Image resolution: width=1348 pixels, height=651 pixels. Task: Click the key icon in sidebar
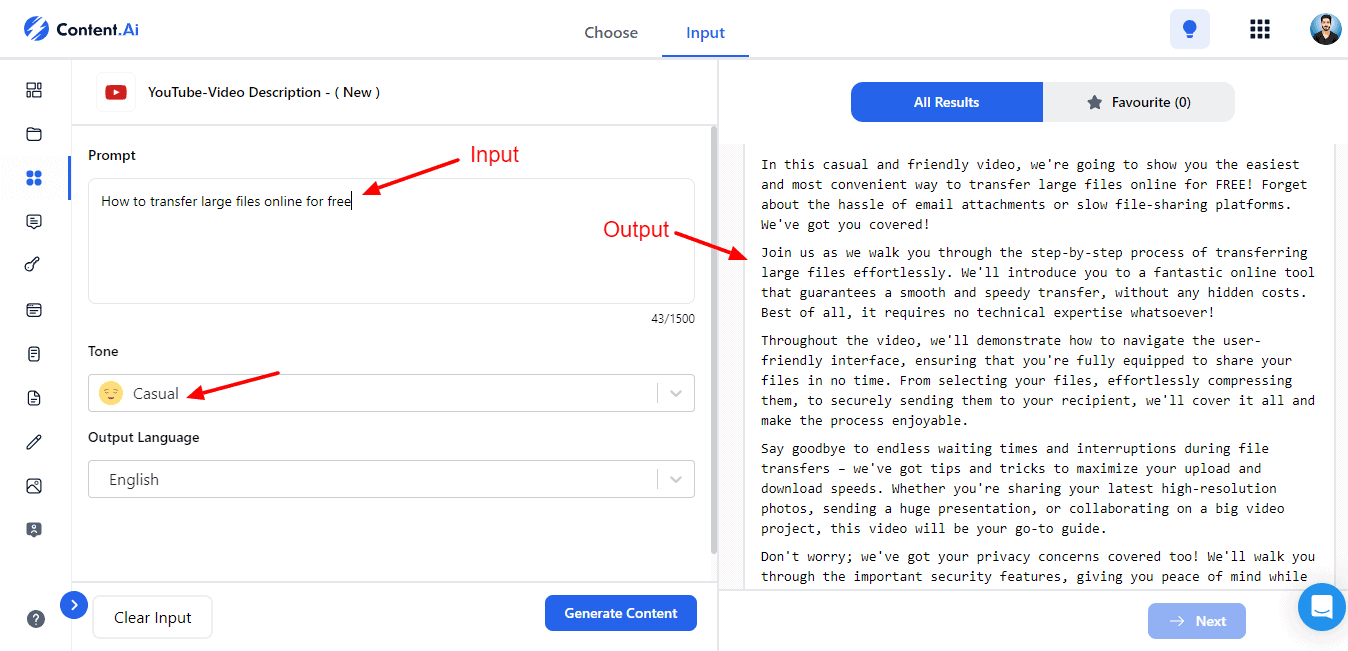pyautogui.click(x=34, y=265)
